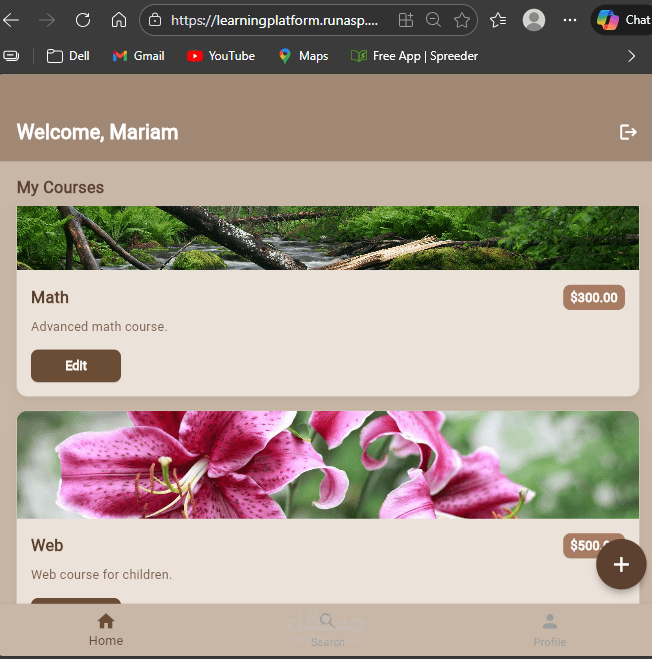This screenshot has height=659, width=652.
Task: Reload the page with the refresh icon
Action: point(83,20)
